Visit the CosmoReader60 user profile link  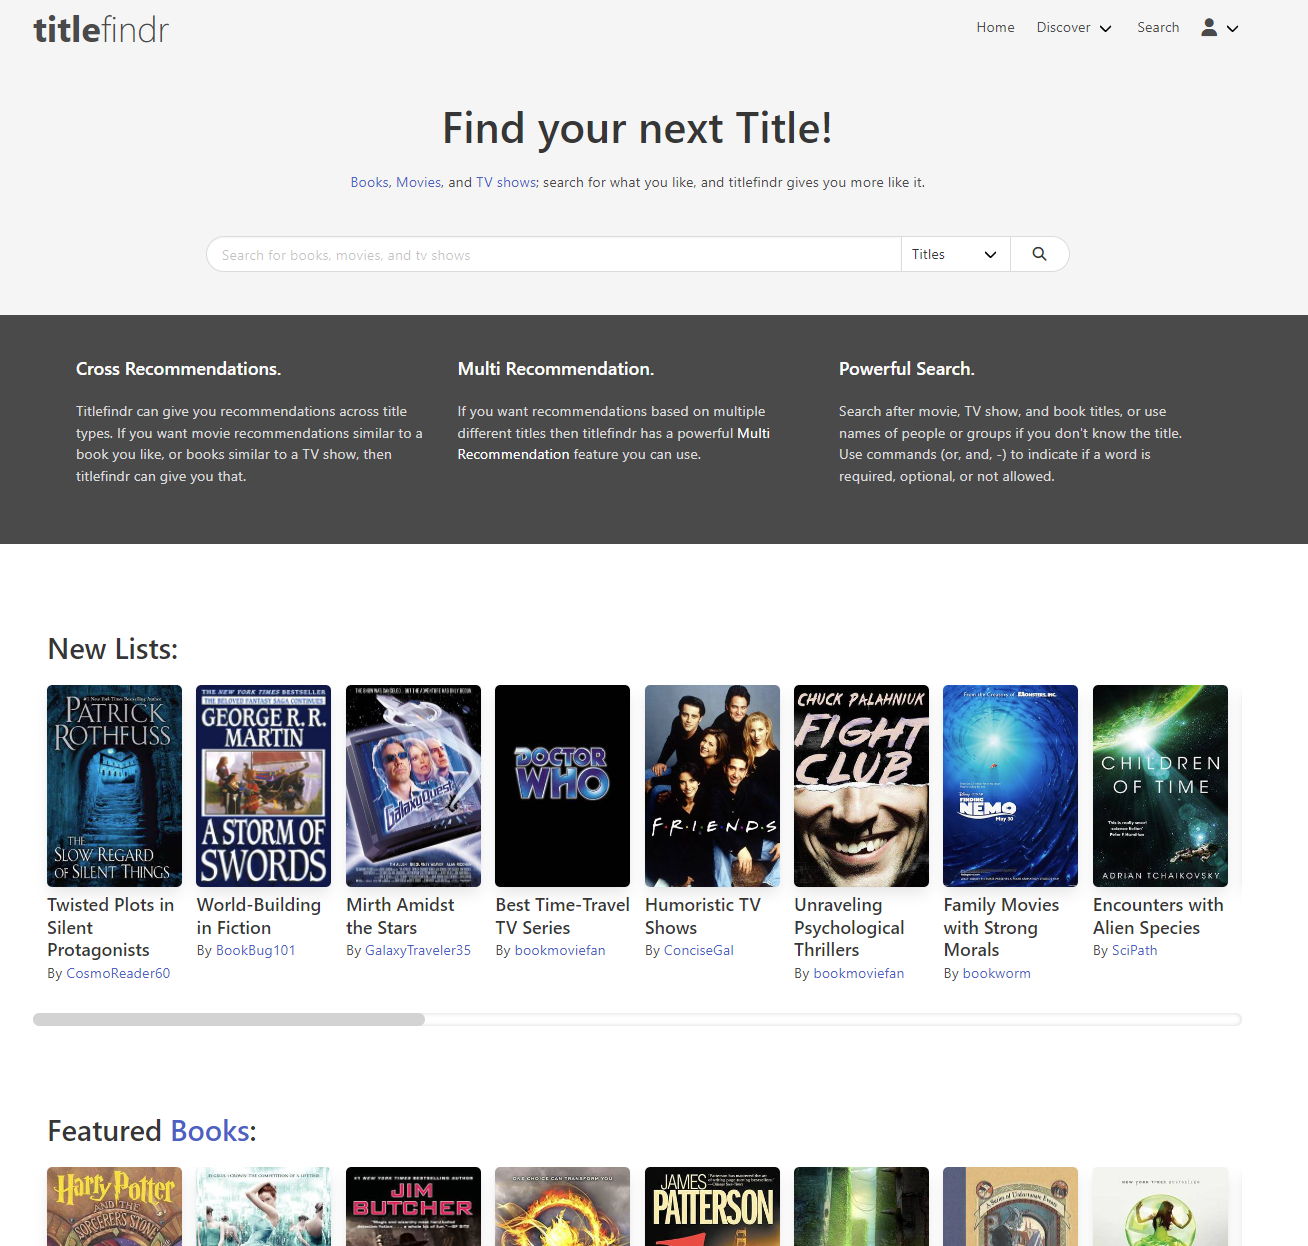pyautogui.click(x=118, y=973)
